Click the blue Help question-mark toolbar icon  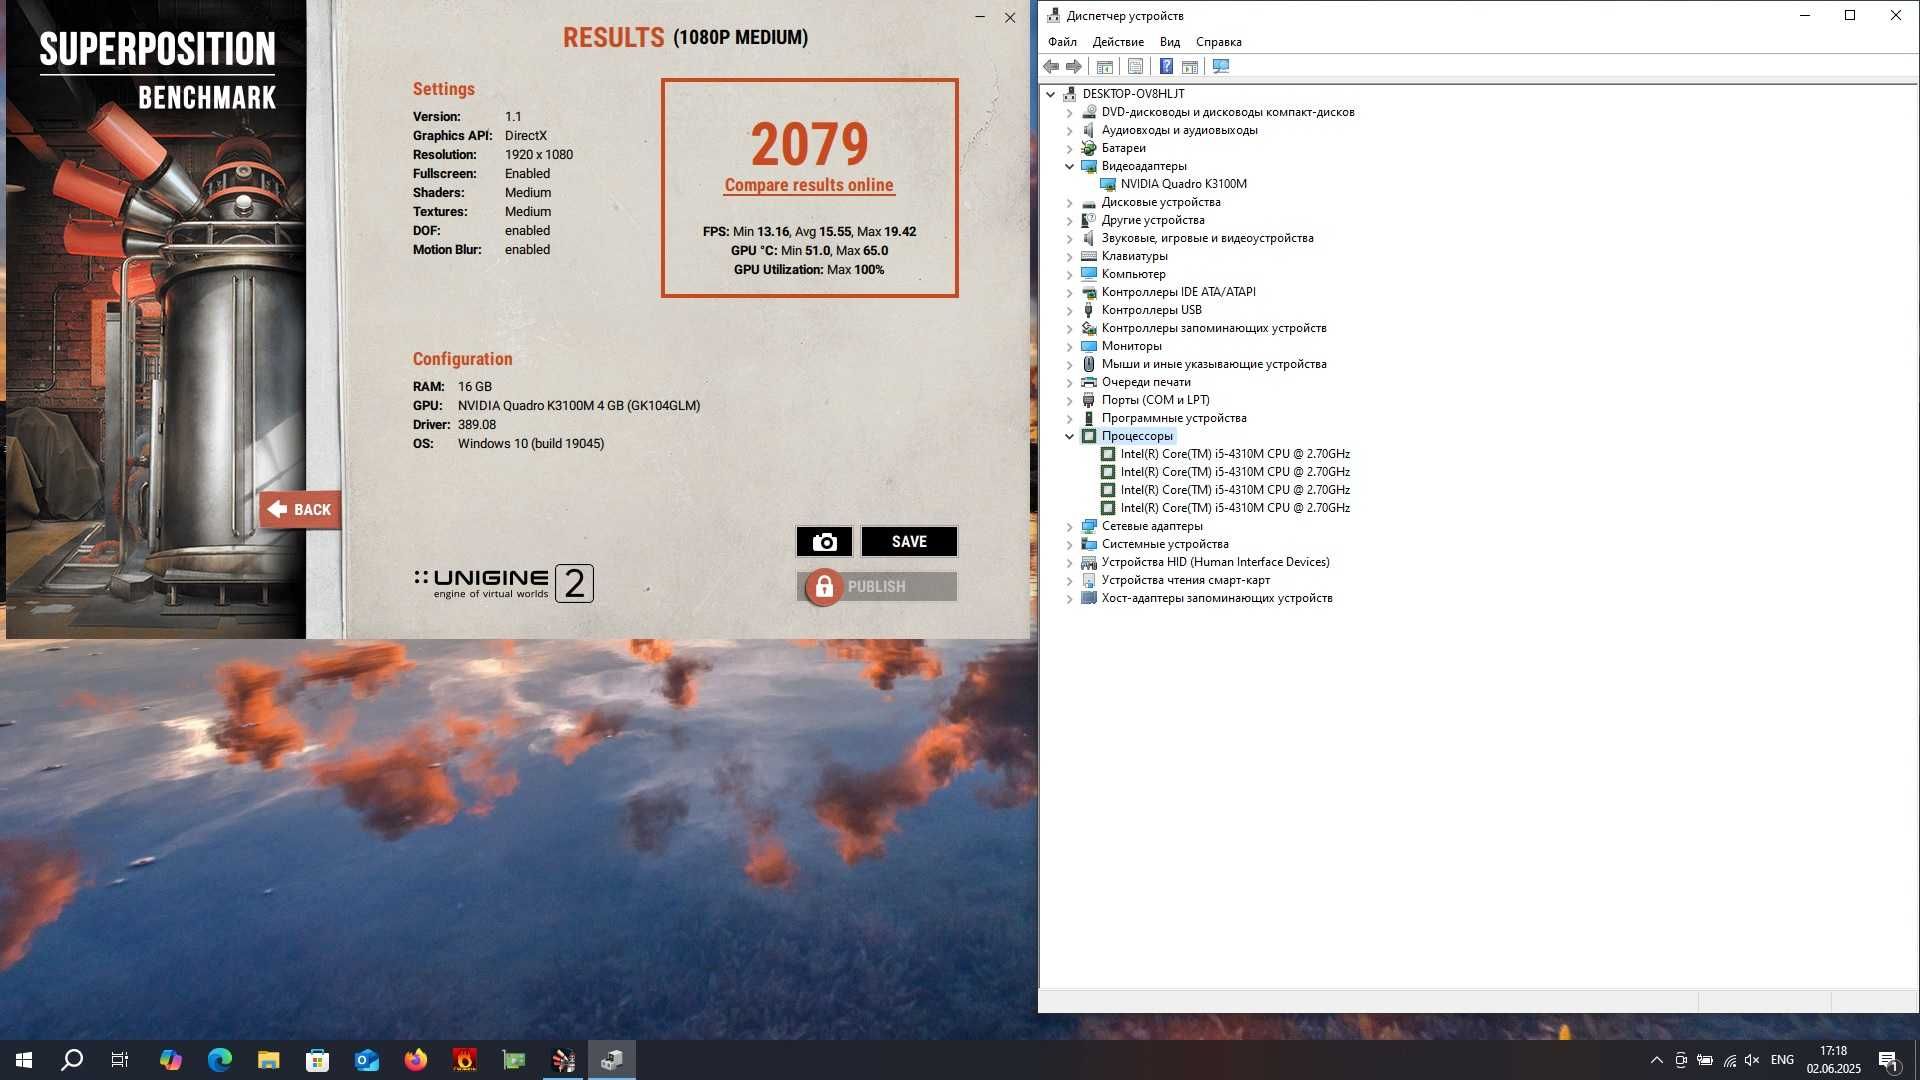[x=1166, y=66]
